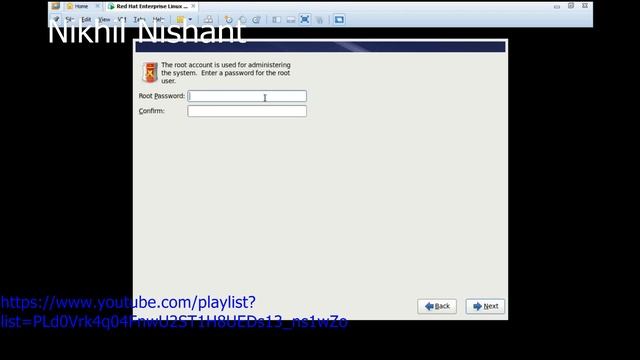
Task: Click the Send Ctrl+Alt+Del icon
Action: pos(208,20)
